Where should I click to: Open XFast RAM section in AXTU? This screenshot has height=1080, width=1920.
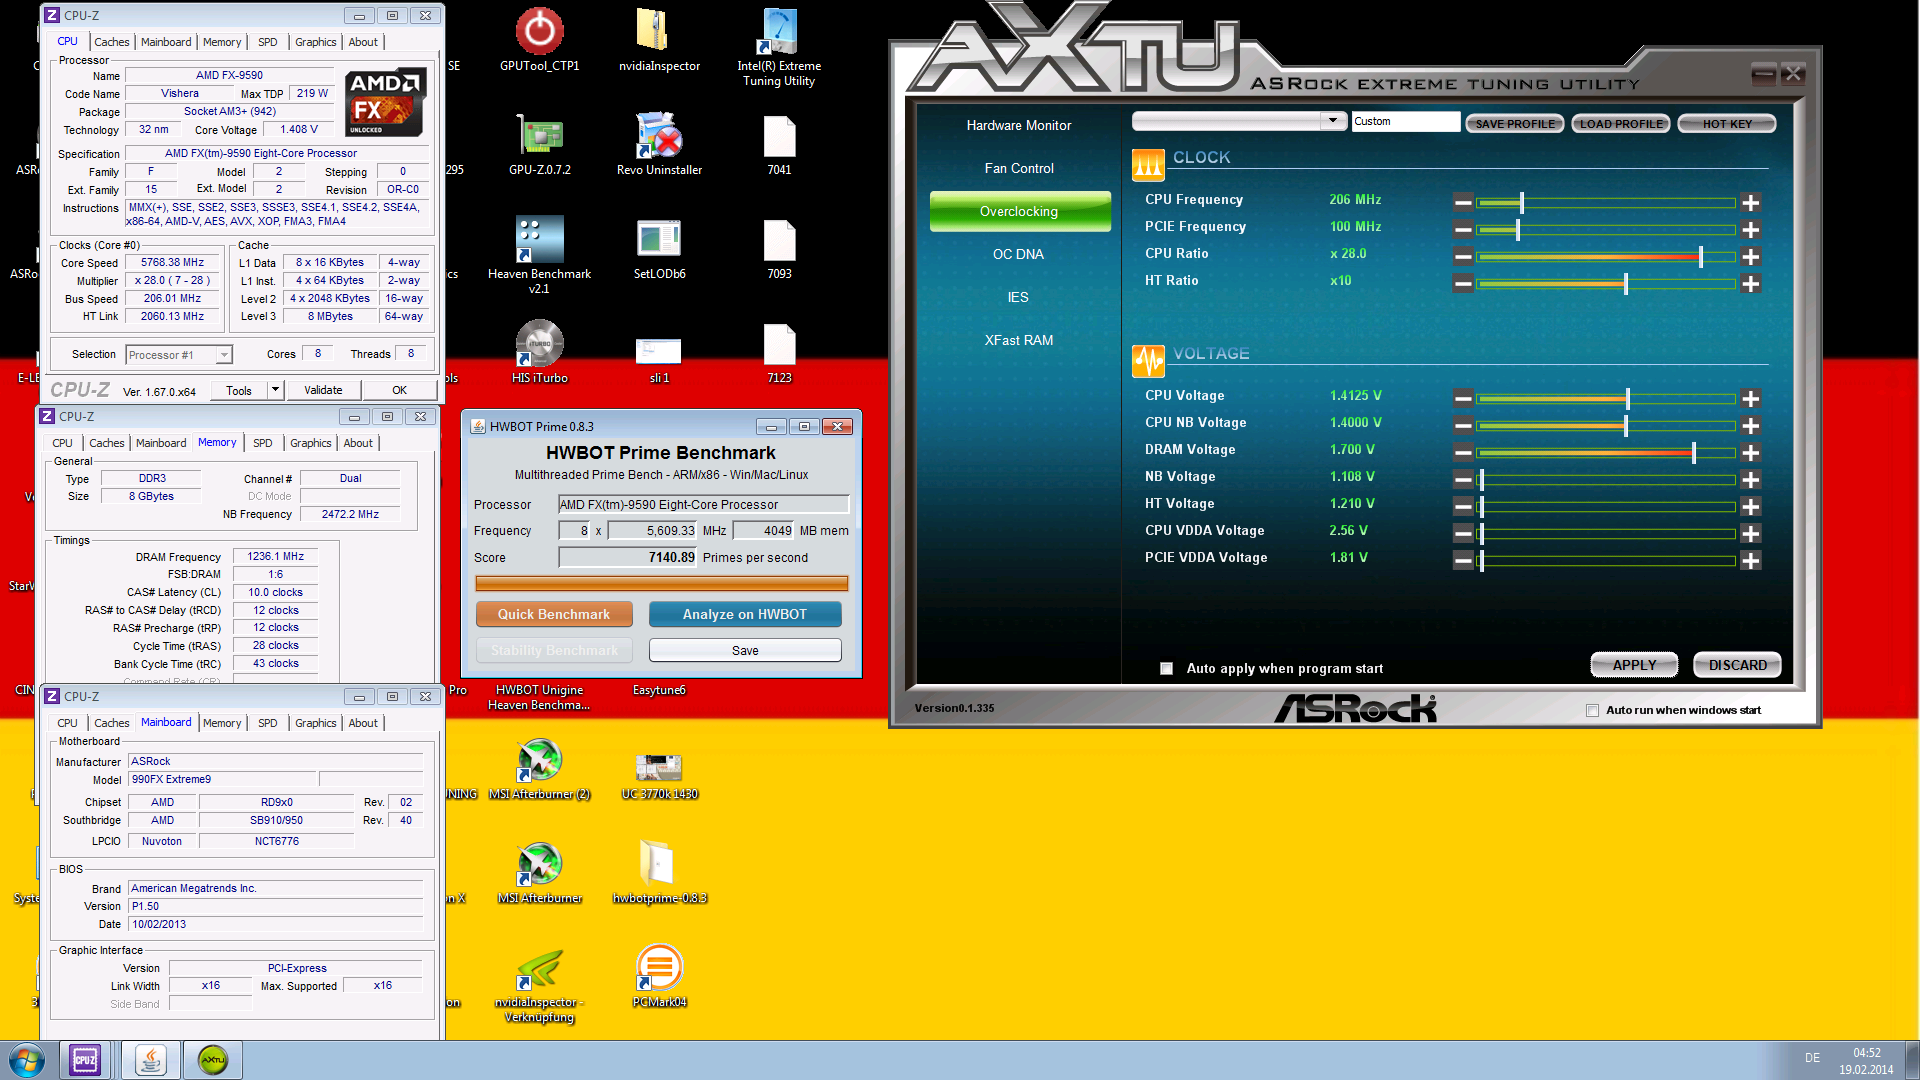coord(1018,340)
